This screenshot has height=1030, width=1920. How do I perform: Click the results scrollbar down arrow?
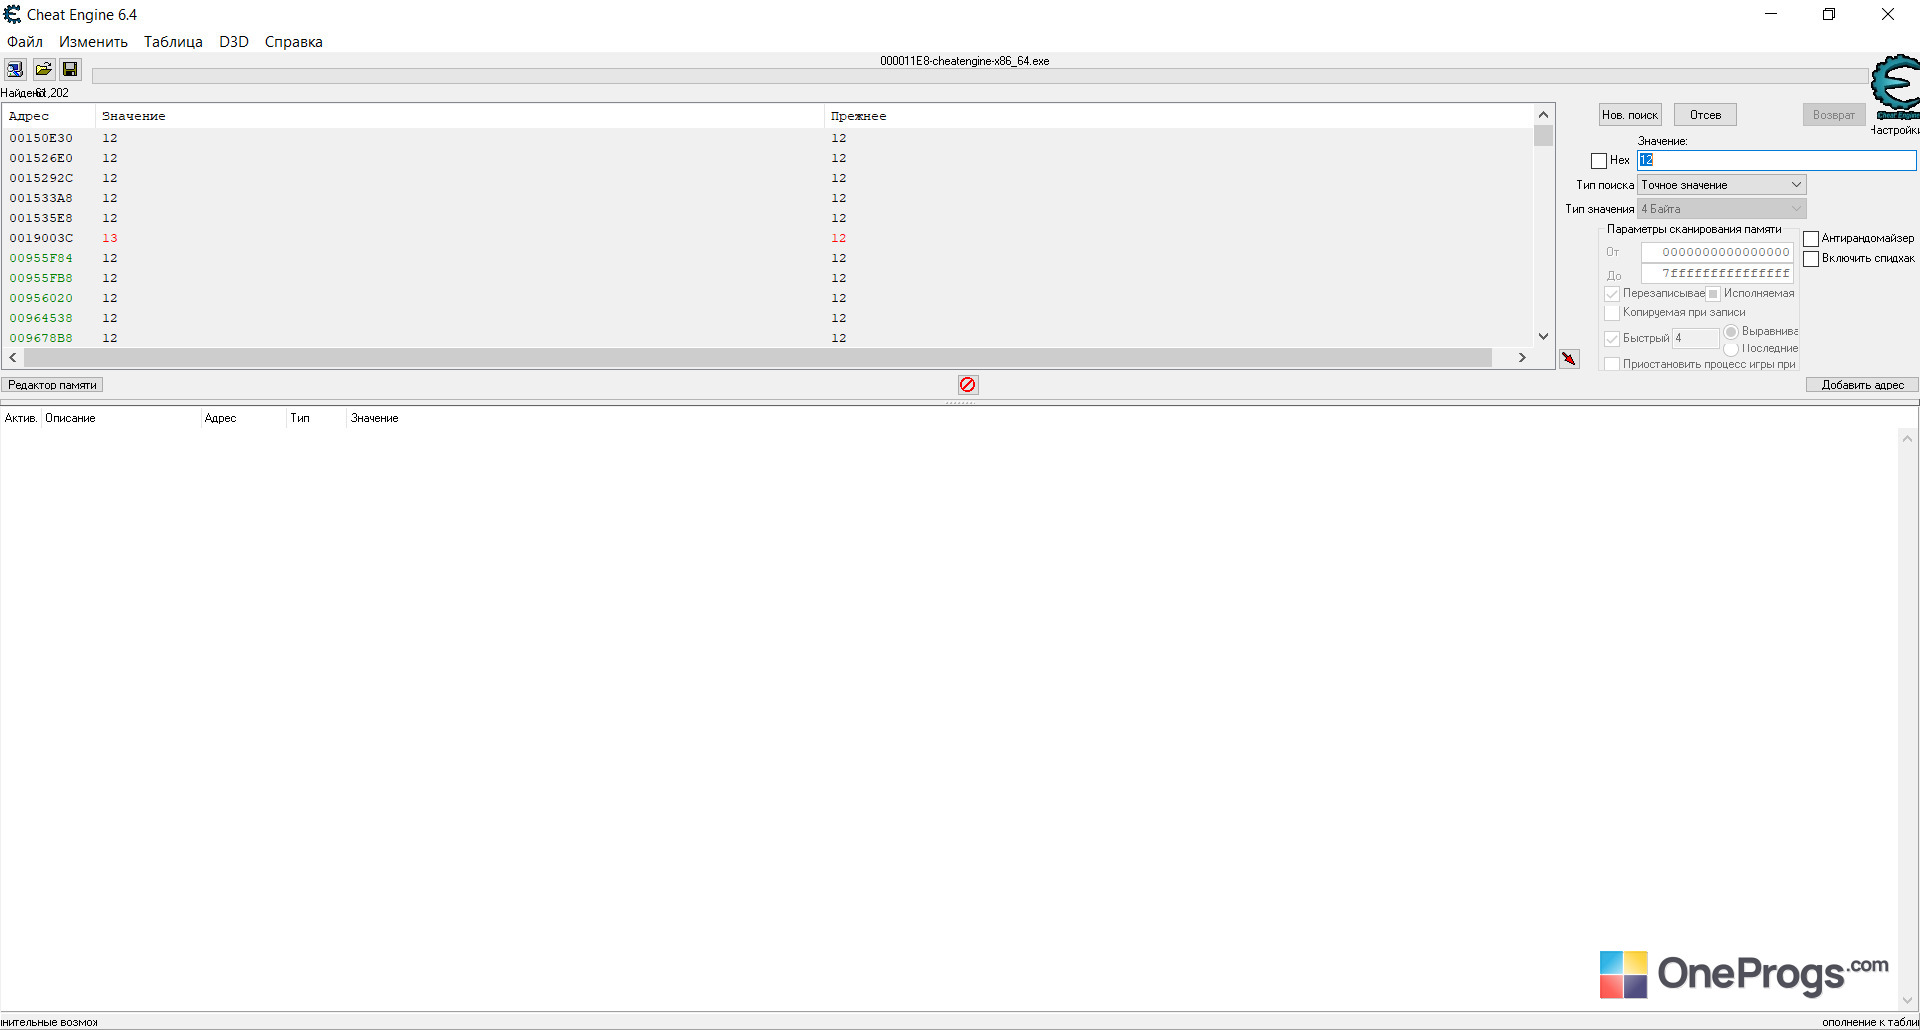[1543, 337]
